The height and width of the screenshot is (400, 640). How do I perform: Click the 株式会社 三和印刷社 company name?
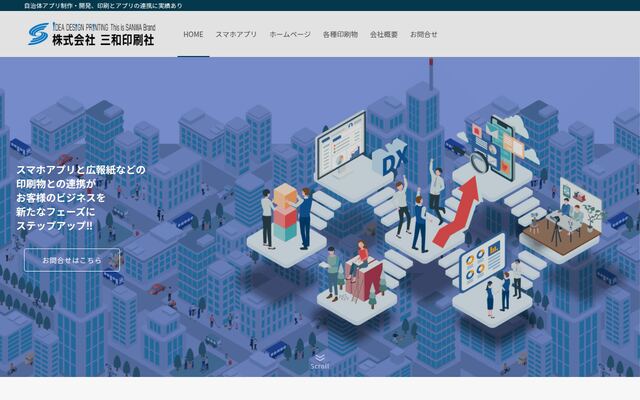[x=103, y=40]
